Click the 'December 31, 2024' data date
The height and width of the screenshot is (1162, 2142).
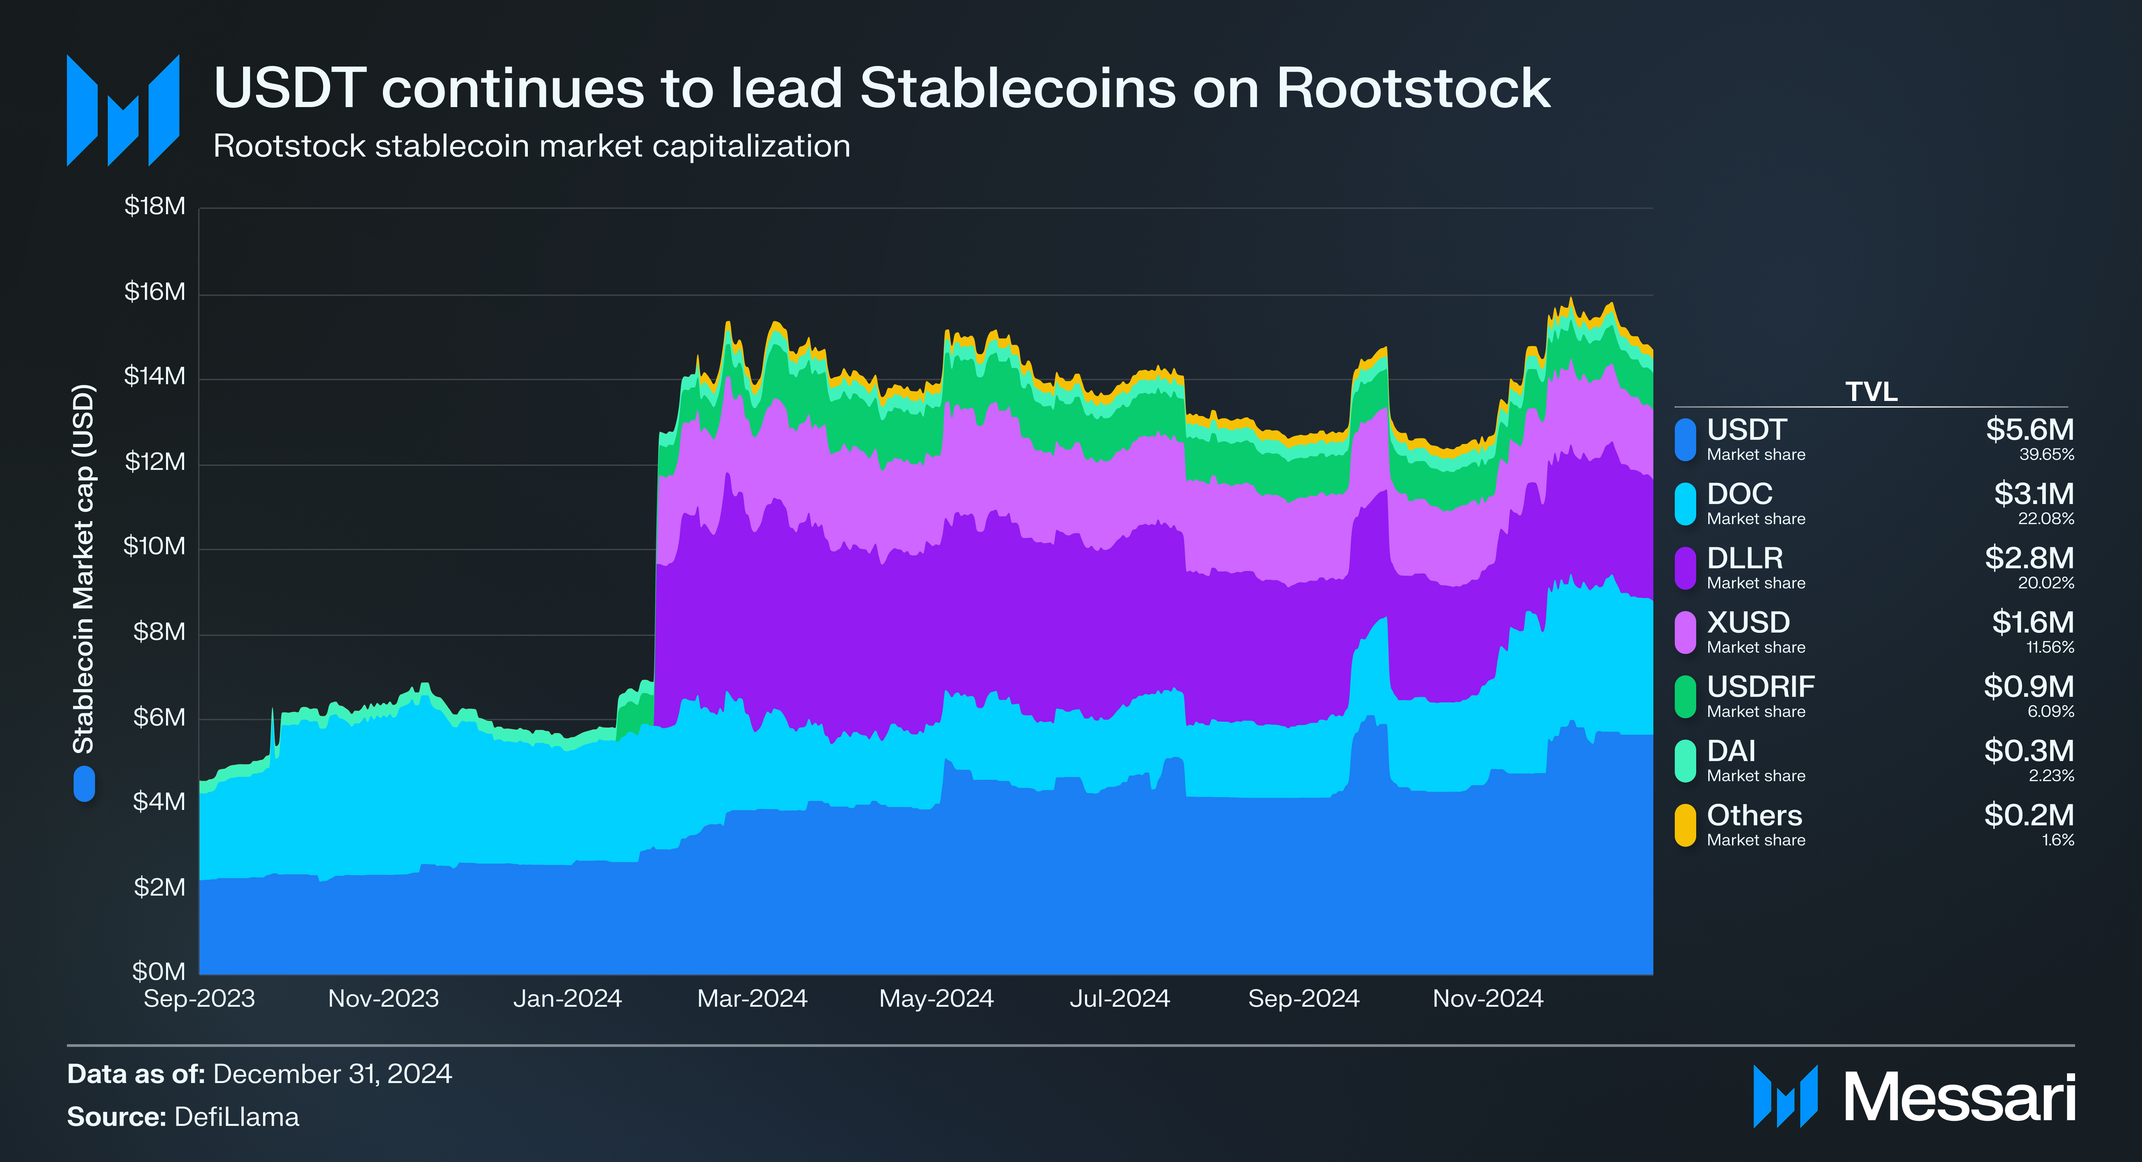click(332, 1074)
